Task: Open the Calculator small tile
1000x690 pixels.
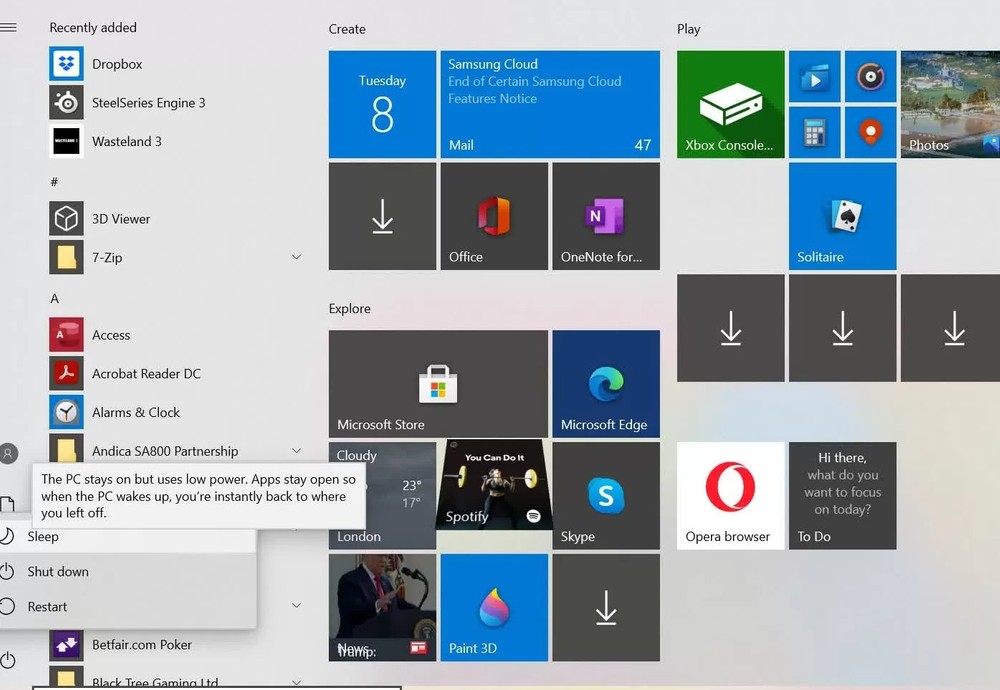Action: pos(814,133)
